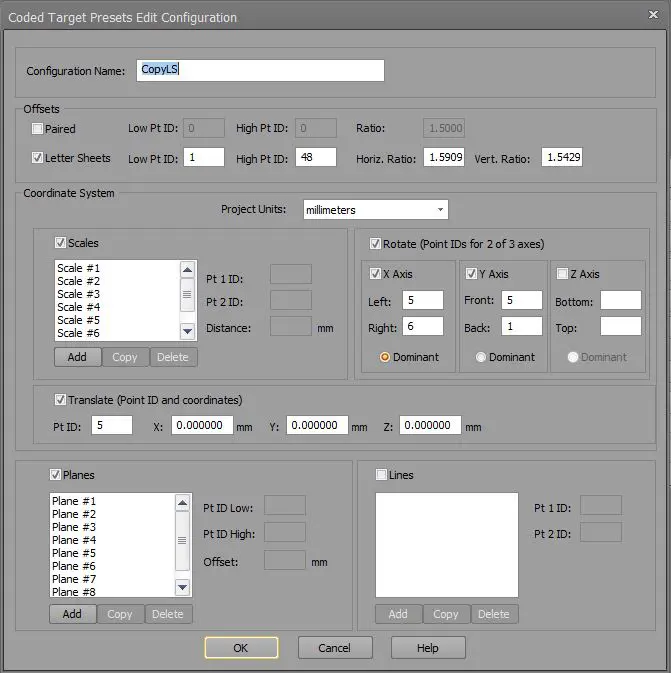The image size is (671, 673).
Task: Uncheck the Y Axis checkbox
Action: coord(471,273)
